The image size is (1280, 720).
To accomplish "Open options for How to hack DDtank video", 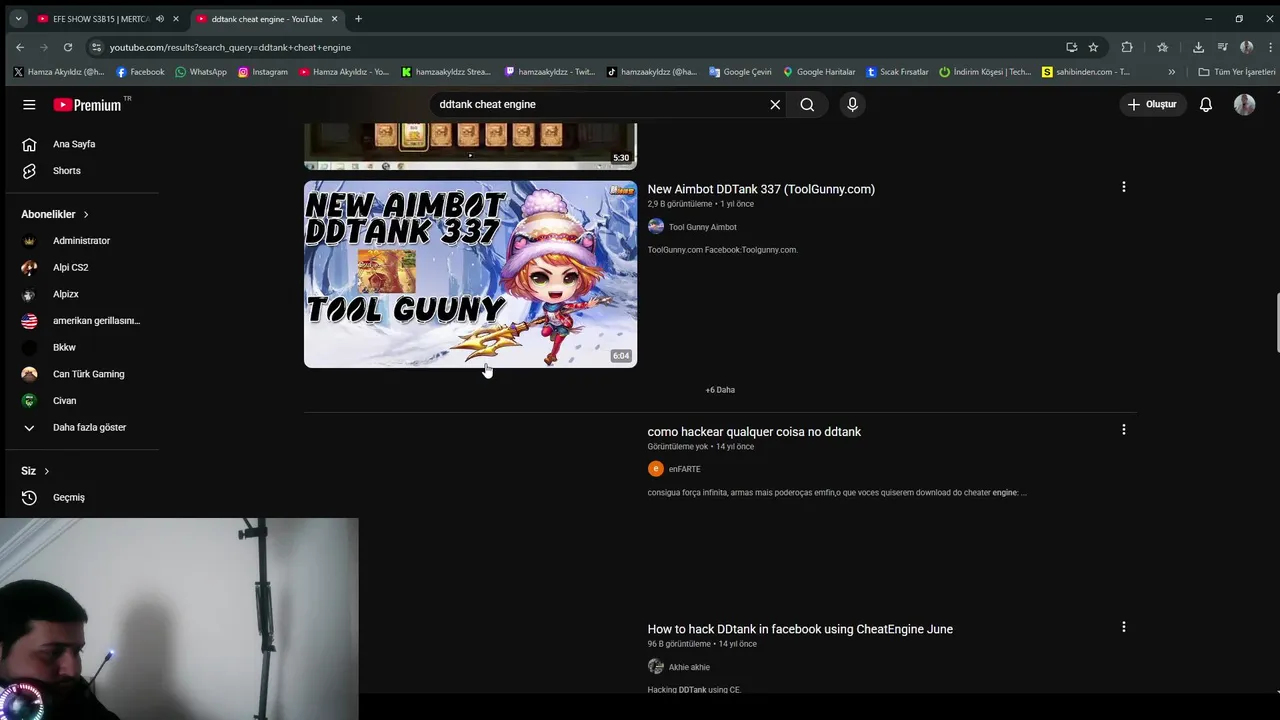I will [1124, 627].
